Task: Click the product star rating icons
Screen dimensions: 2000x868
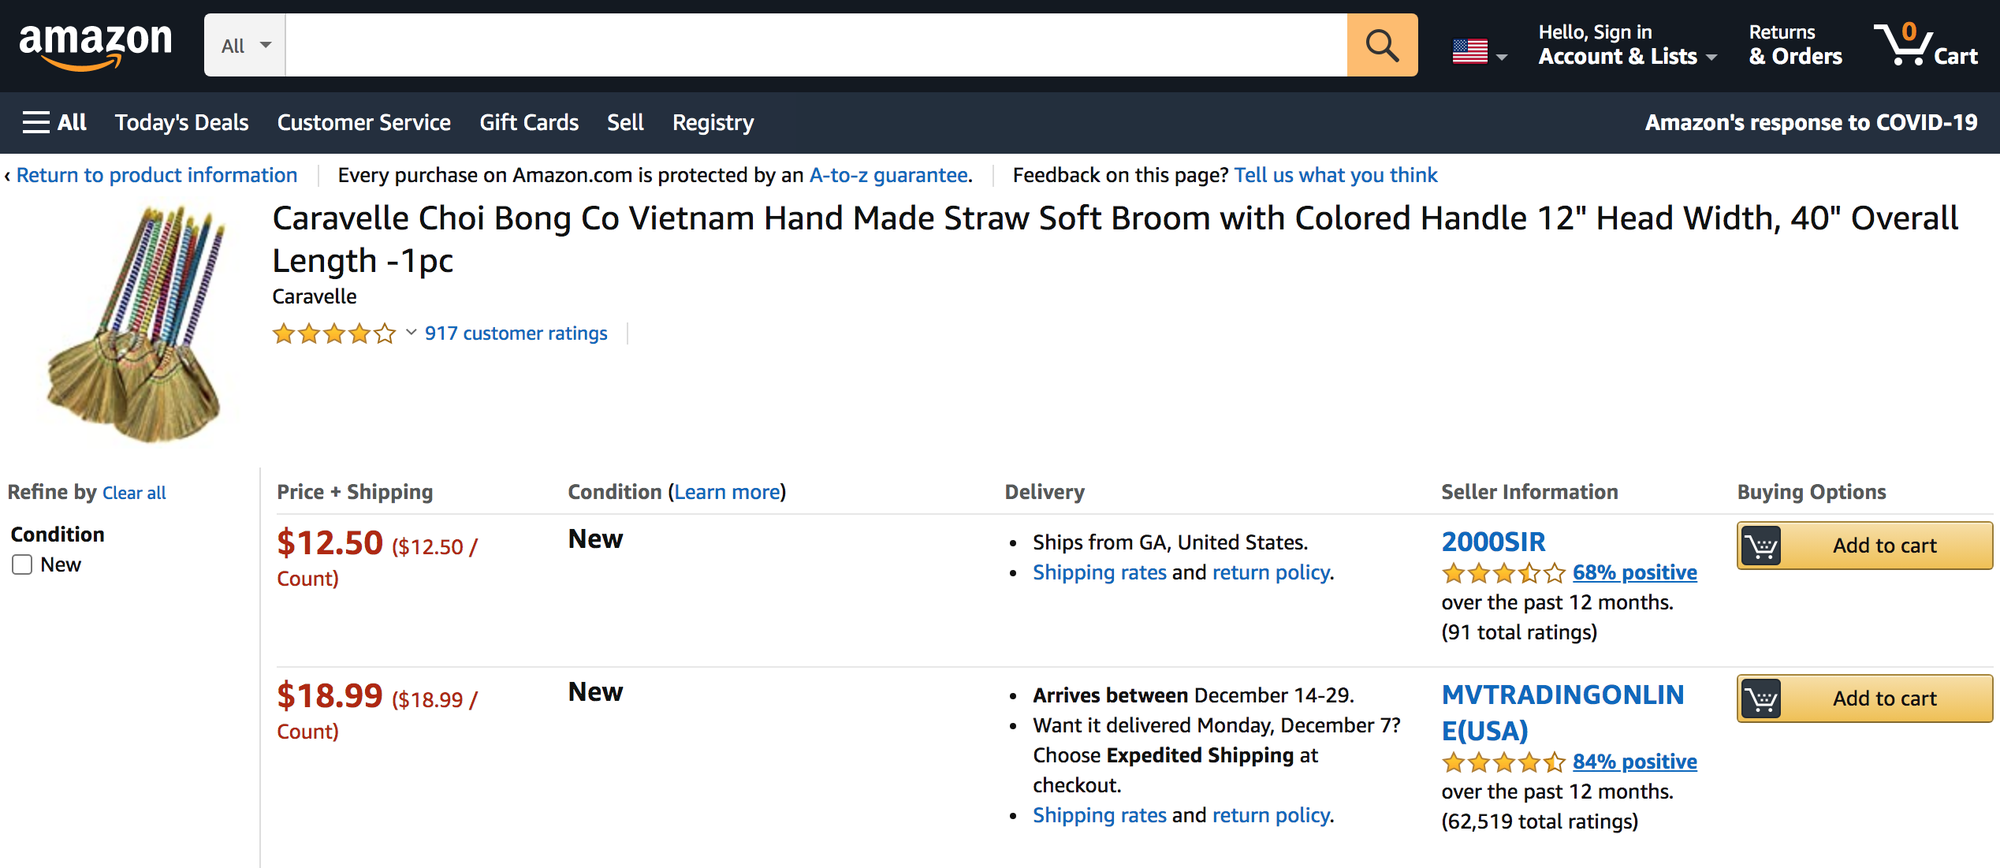Action: [334, 333]
